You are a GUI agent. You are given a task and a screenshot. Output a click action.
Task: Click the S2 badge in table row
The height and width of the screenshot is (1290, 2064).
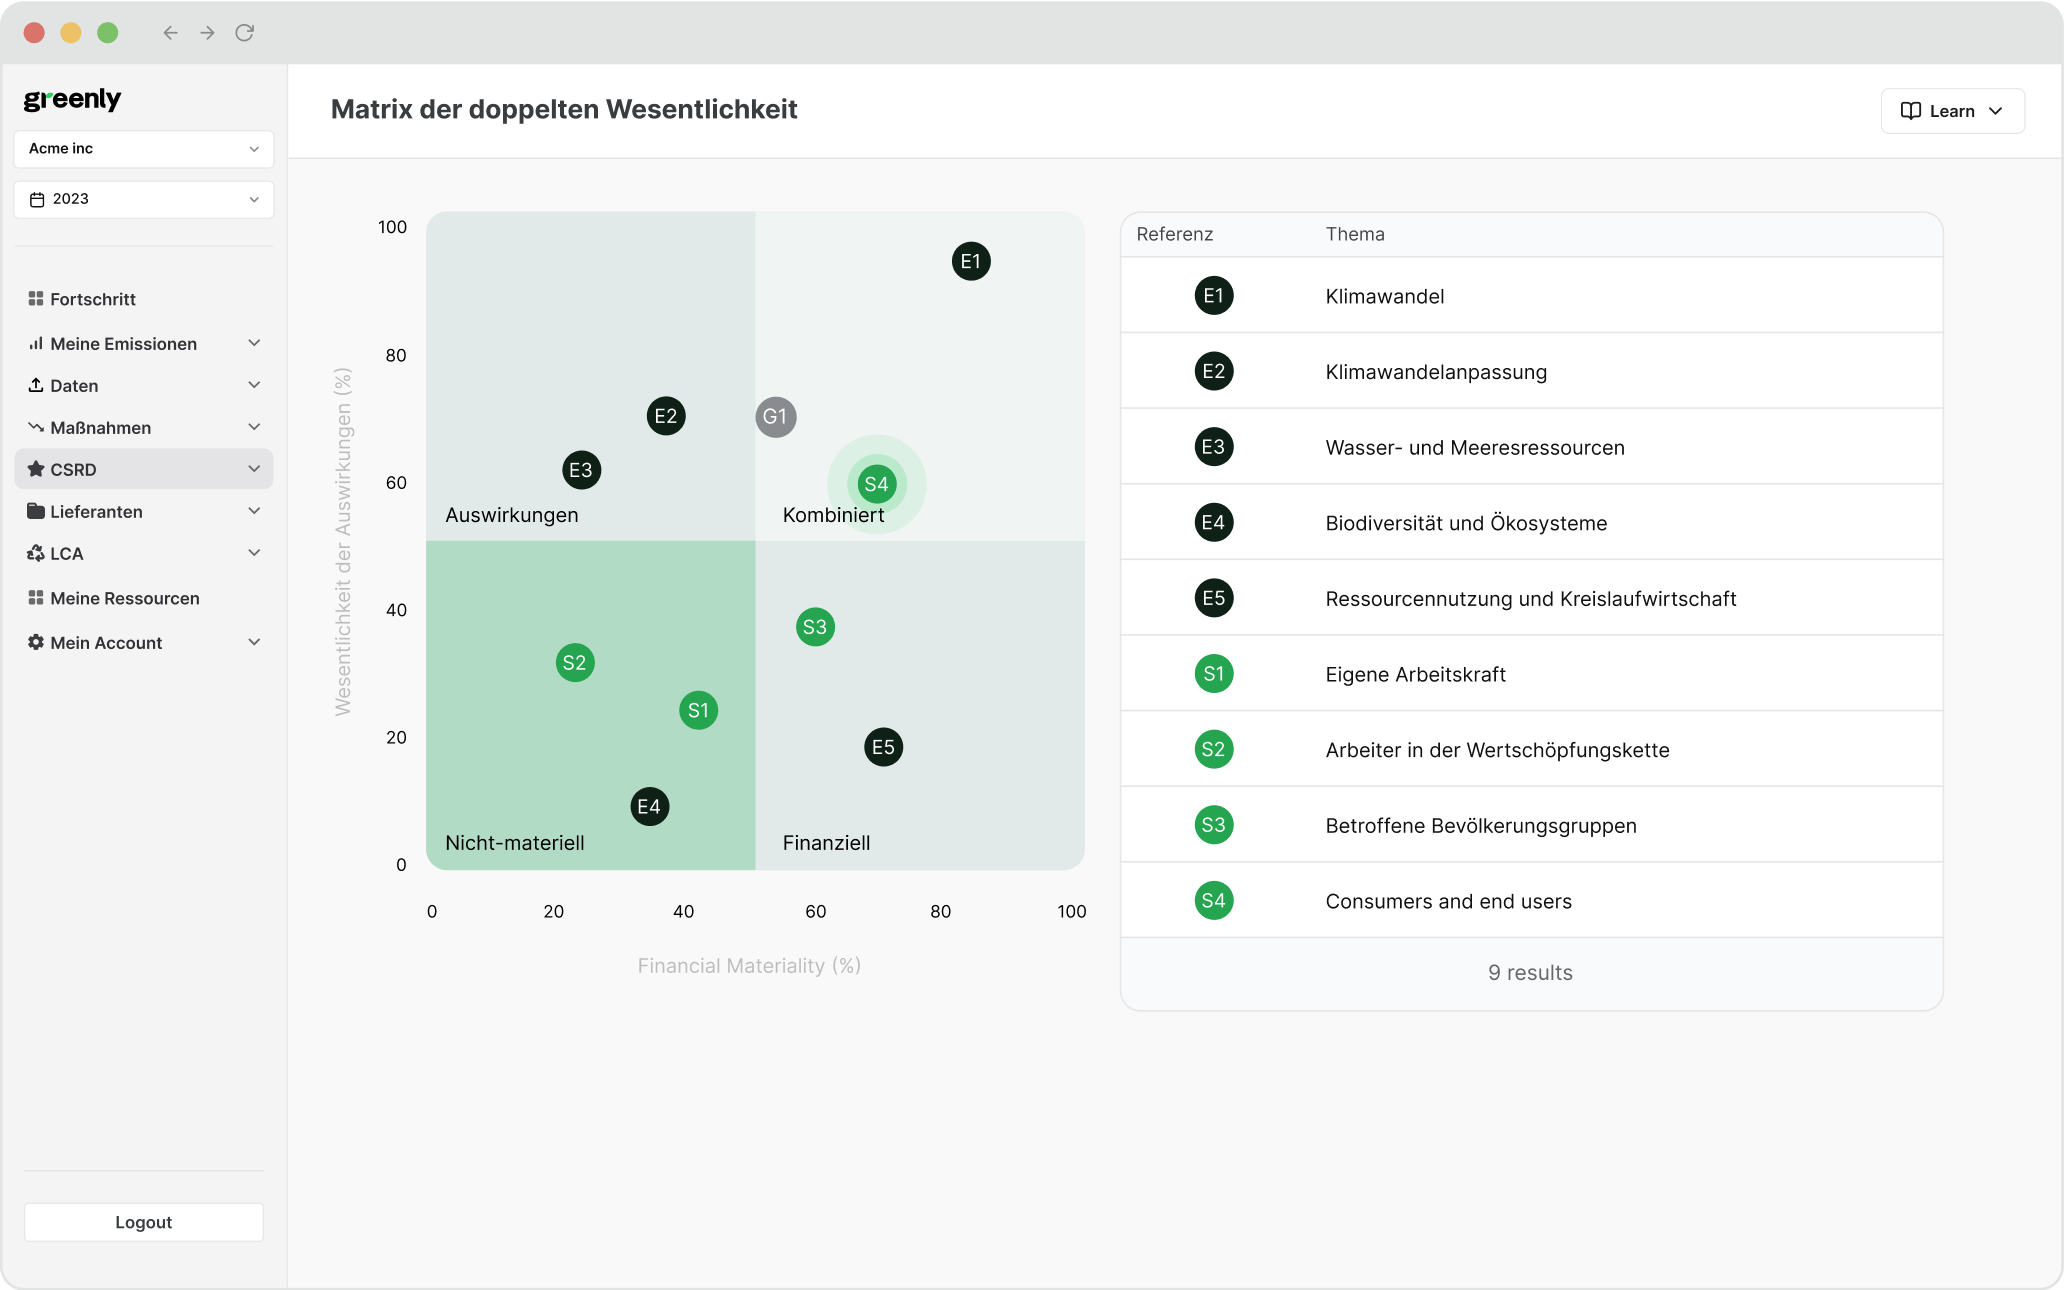[x=1213, y=750]
